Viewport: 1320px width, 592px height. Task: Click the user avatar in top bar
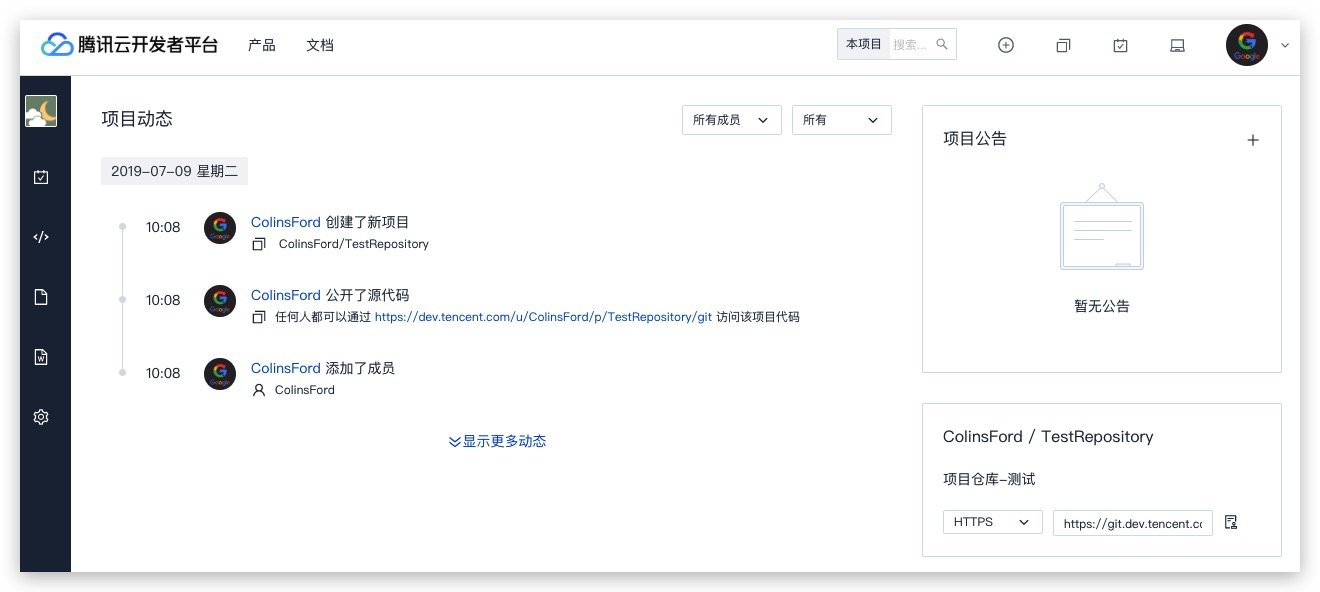tap(1246, 45)
